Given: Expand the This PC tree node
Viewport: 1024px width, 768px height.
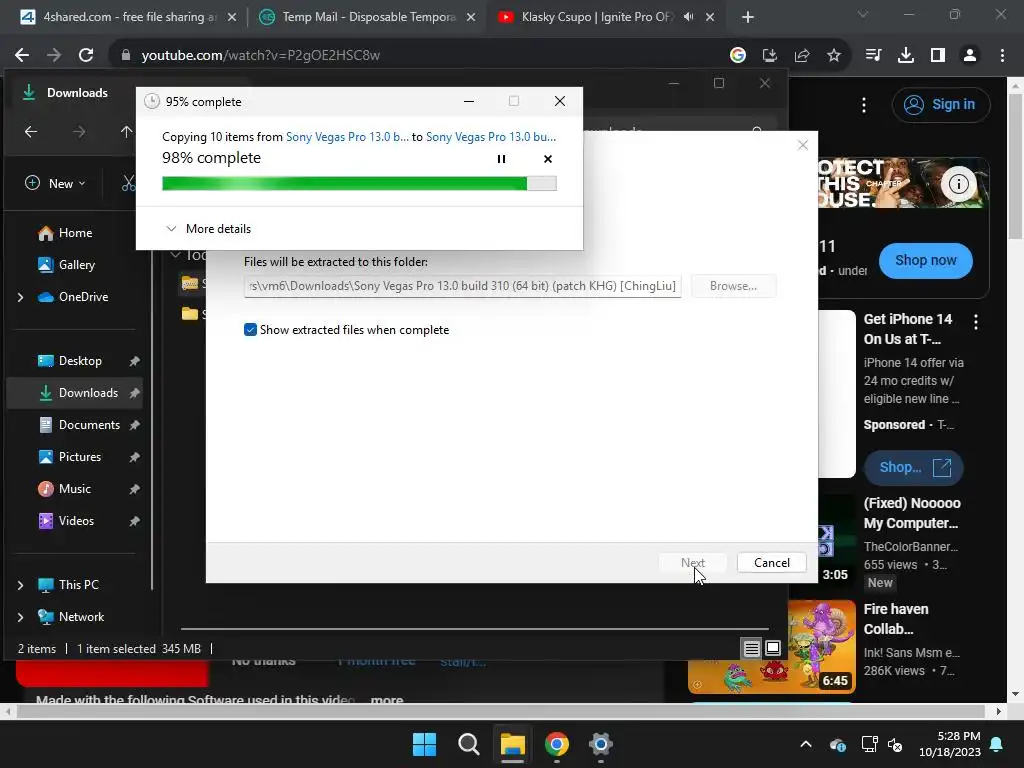Looking at the screenshot, I should (x=20, y=585).
